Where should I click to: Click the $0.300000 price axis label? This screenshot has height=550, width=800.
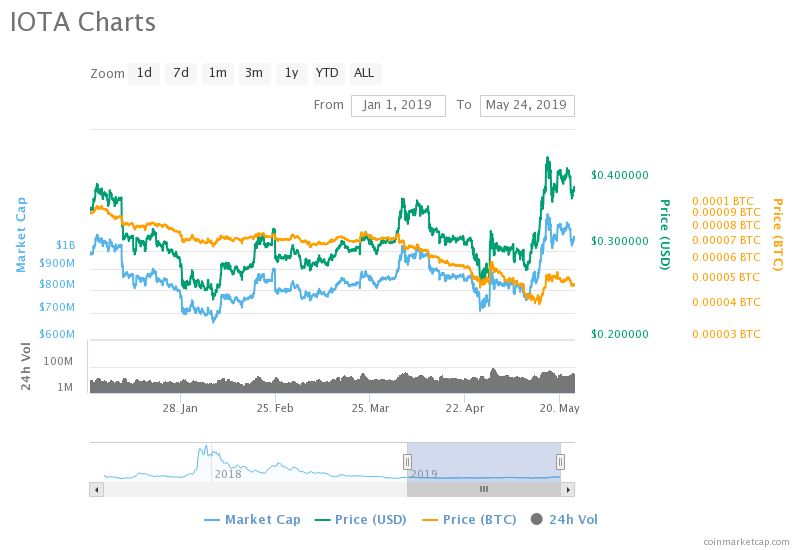[620, 241]
